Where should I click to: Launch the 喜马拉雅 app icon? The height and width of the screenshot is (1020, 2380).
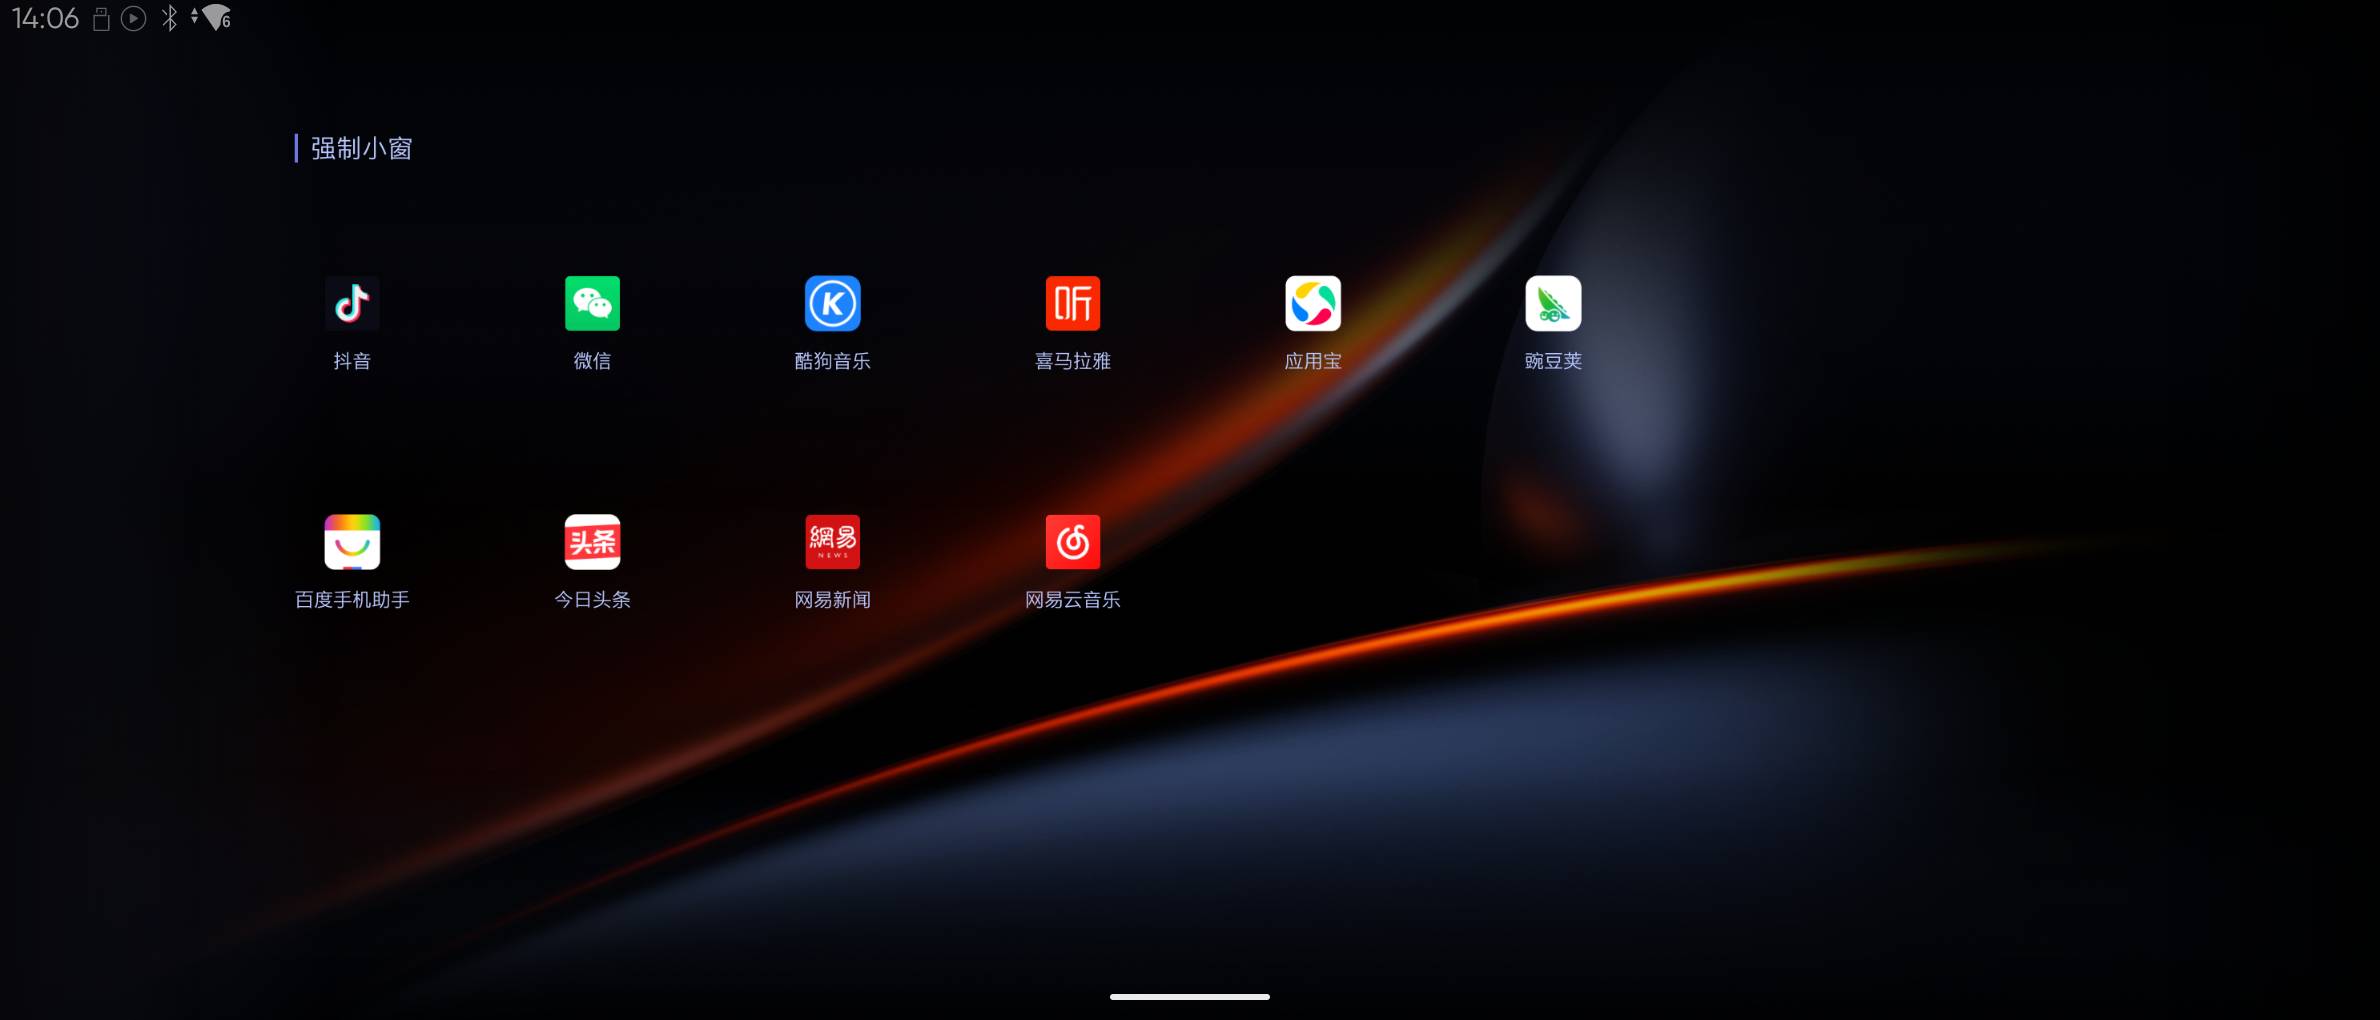tap(1072, 303)
